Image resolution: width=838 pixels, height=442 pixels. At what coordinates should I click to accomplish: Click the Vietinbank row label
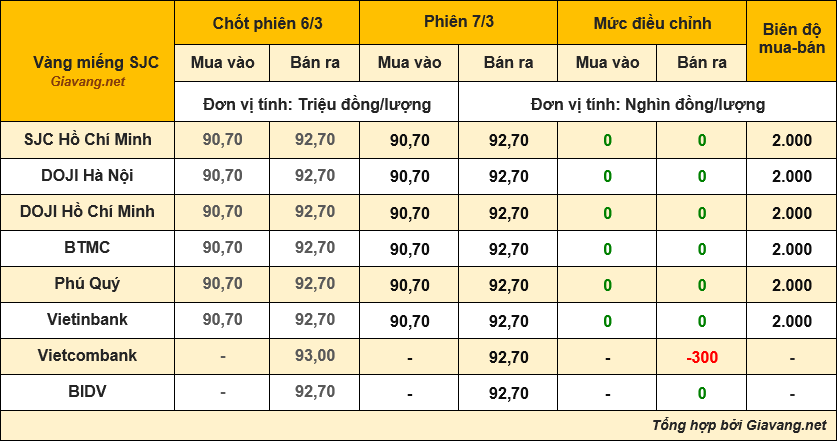tap(88, 319)
